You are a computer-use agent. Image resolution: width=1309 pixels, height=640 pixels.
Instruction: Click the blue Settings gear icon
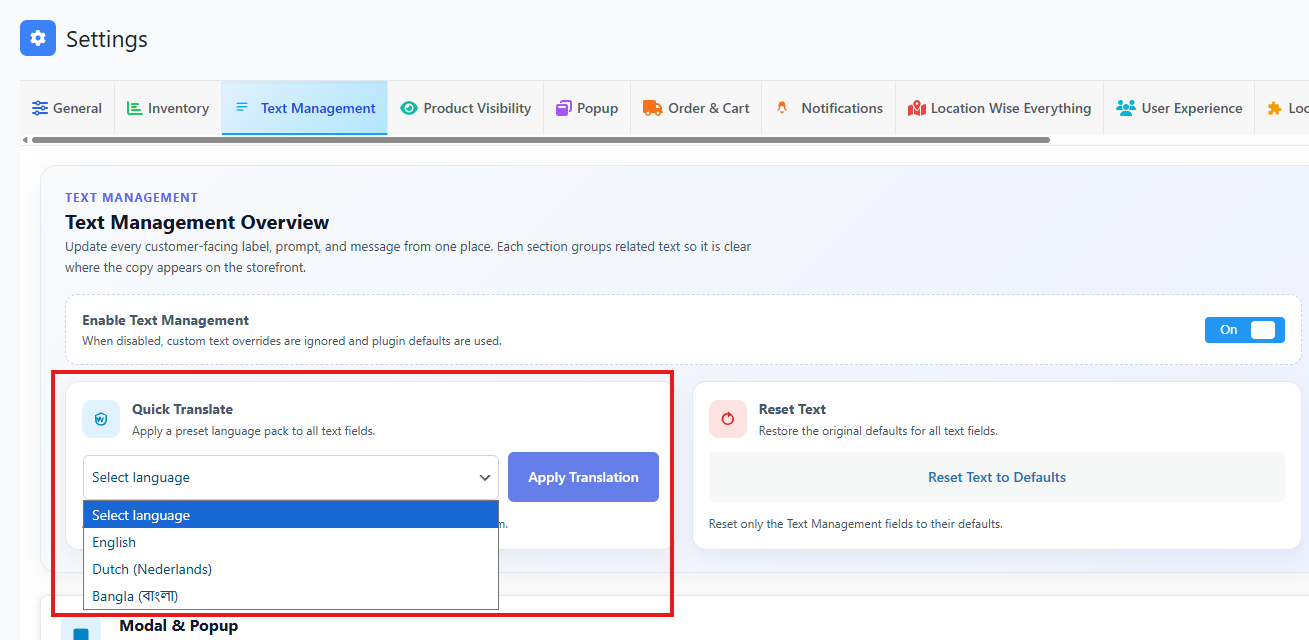pyautogui.click(x=38, y=39)
